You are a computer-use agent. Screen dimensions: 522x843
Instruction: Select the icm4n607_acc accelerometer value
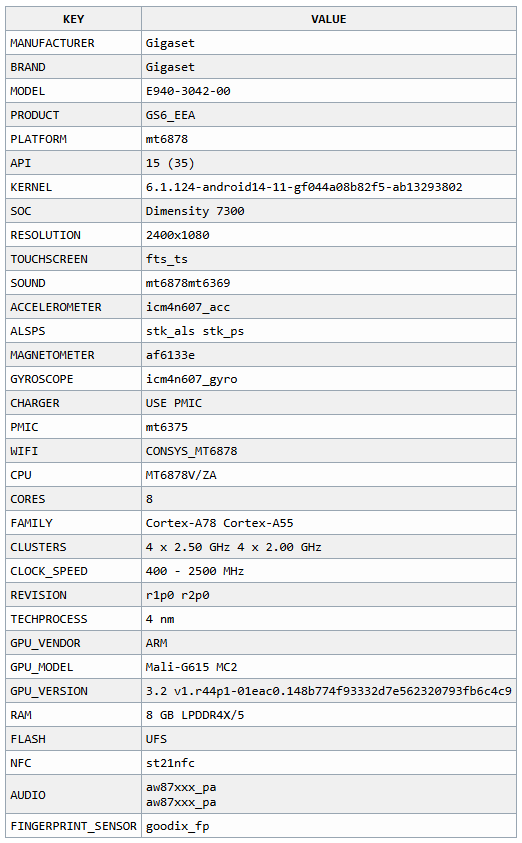(x=188, y=307)
